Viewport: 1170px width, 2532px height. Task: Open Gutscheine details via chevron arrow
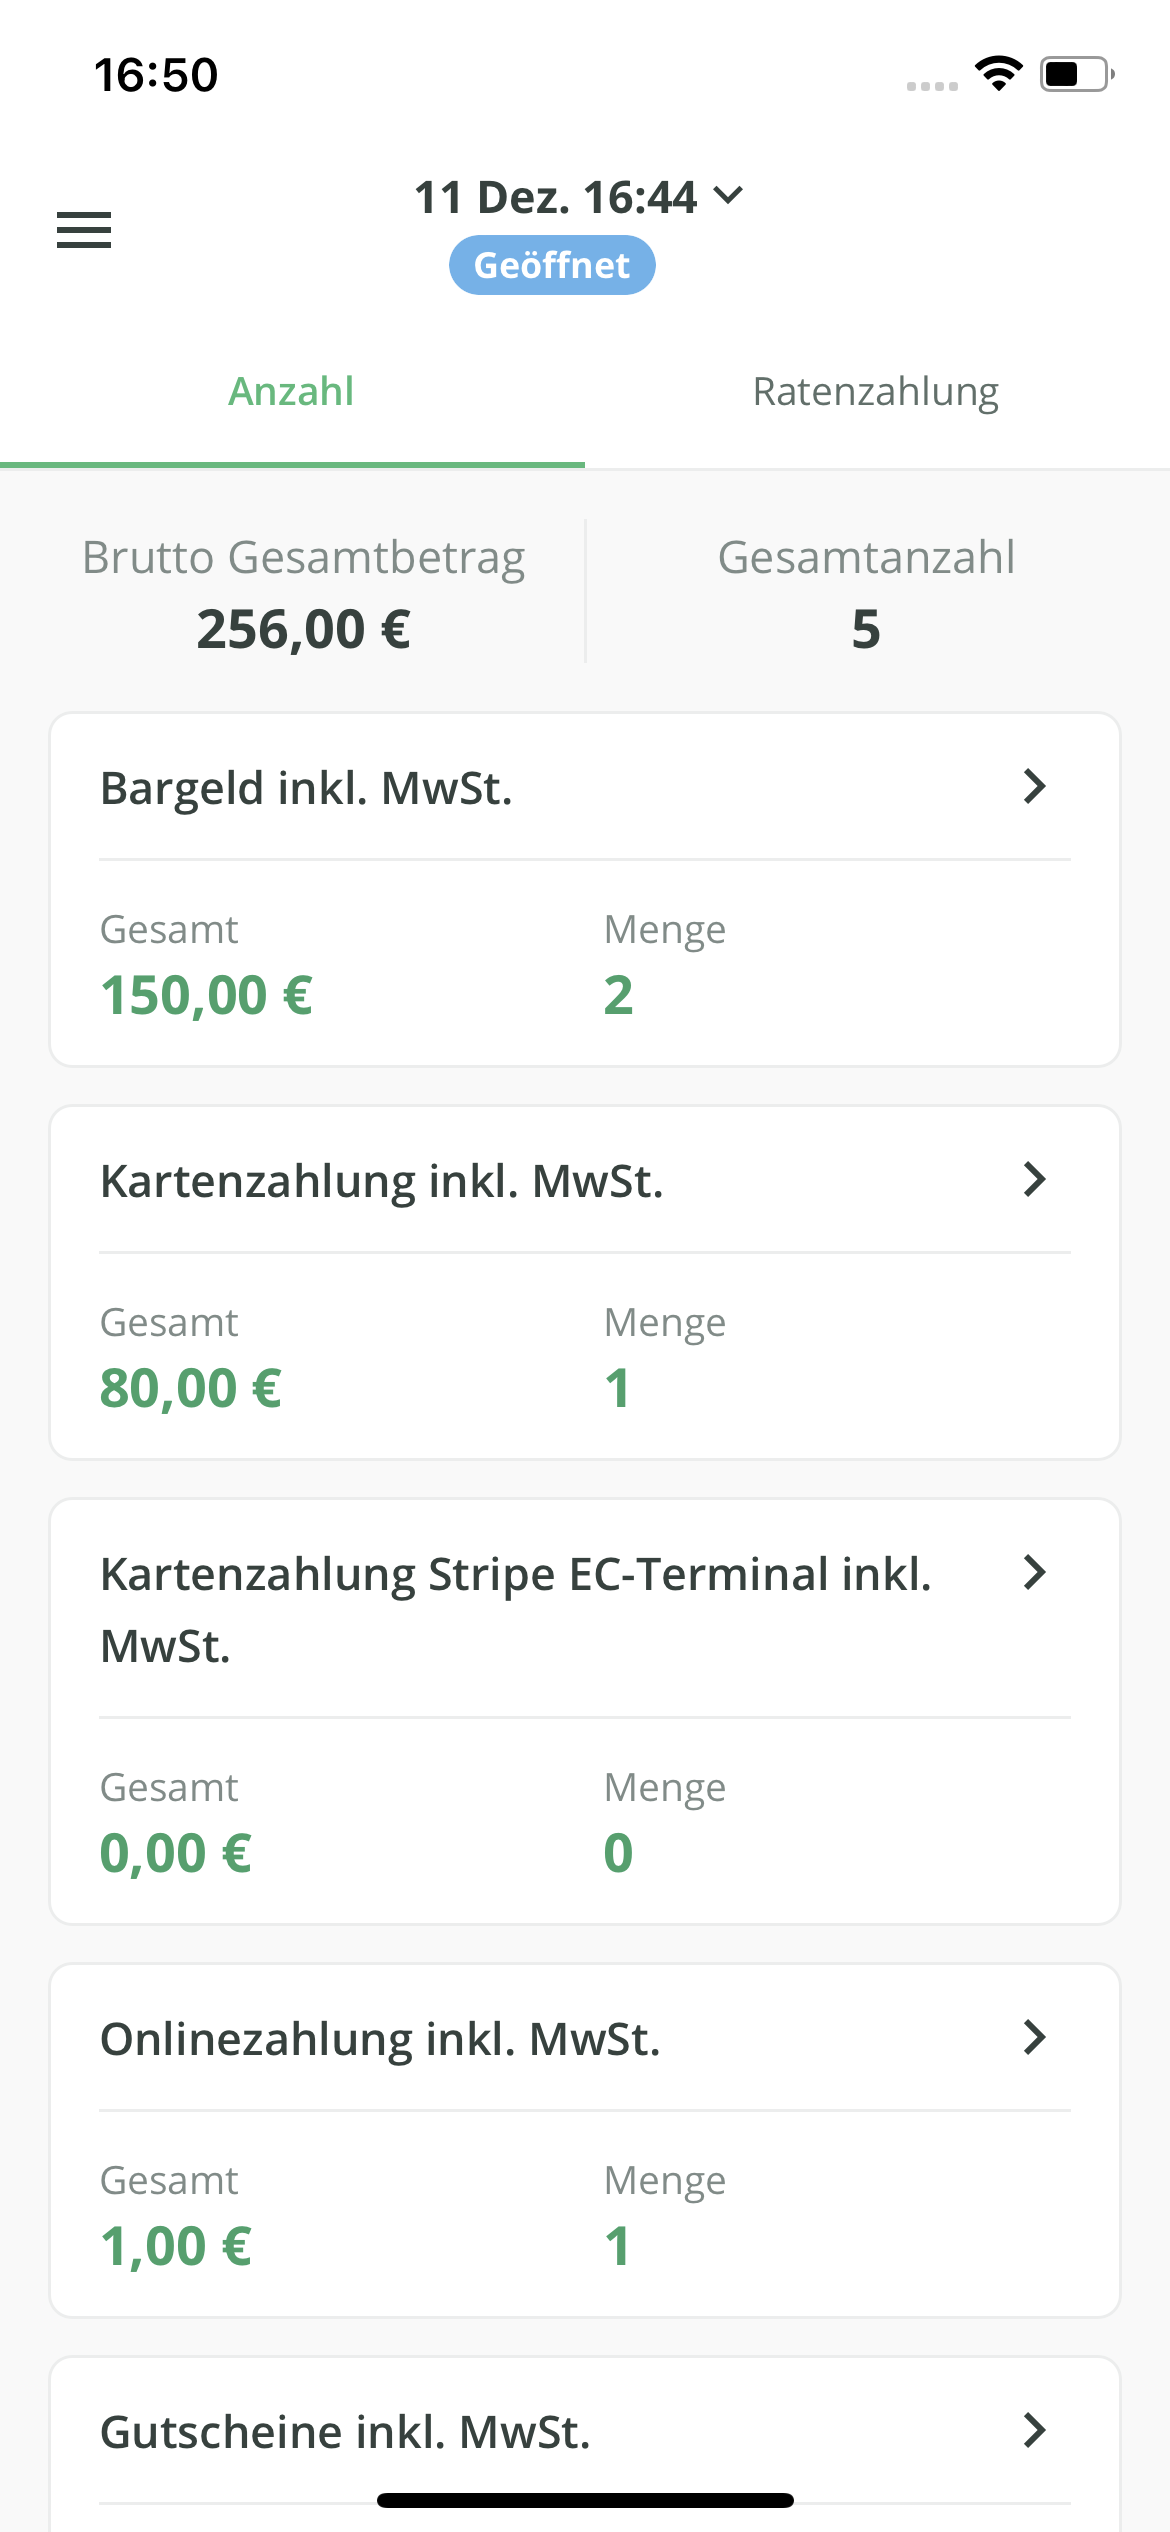tap(1035, 2430)
